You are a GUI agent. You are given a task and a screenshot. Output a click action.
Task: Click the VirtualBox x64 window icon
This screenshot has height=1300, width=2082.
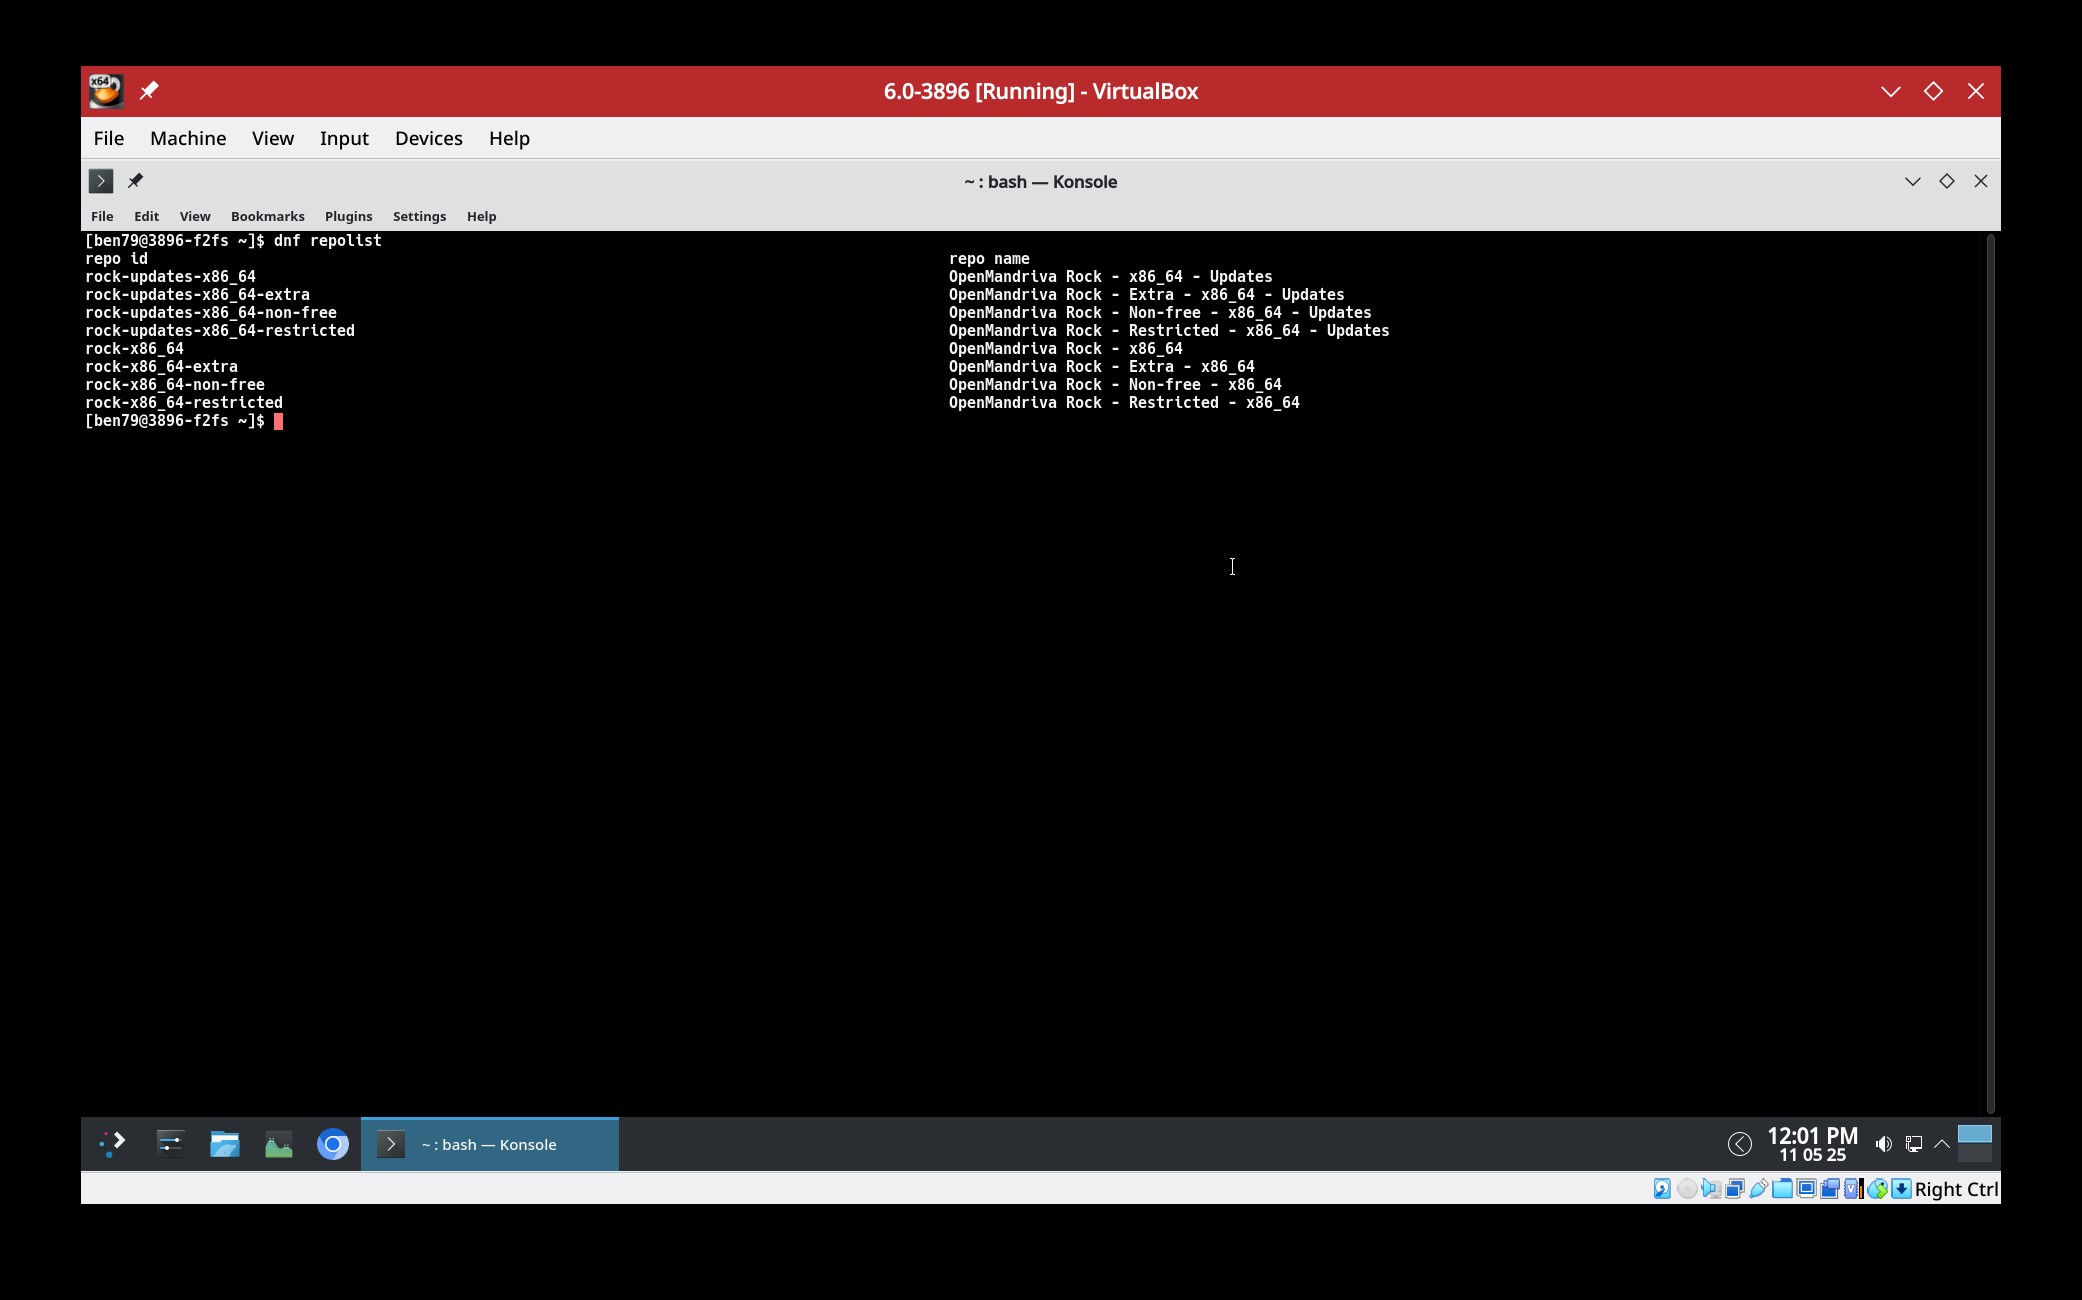(x=106, y=91)
